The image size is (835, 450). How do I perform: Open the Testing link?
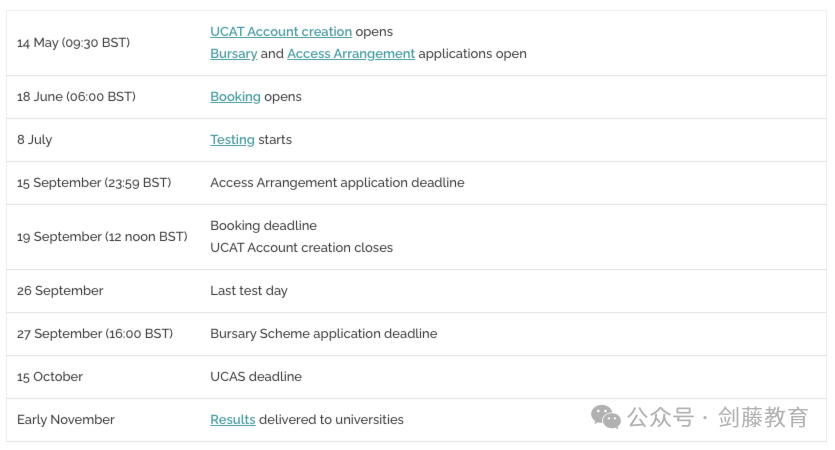[232, 140]
